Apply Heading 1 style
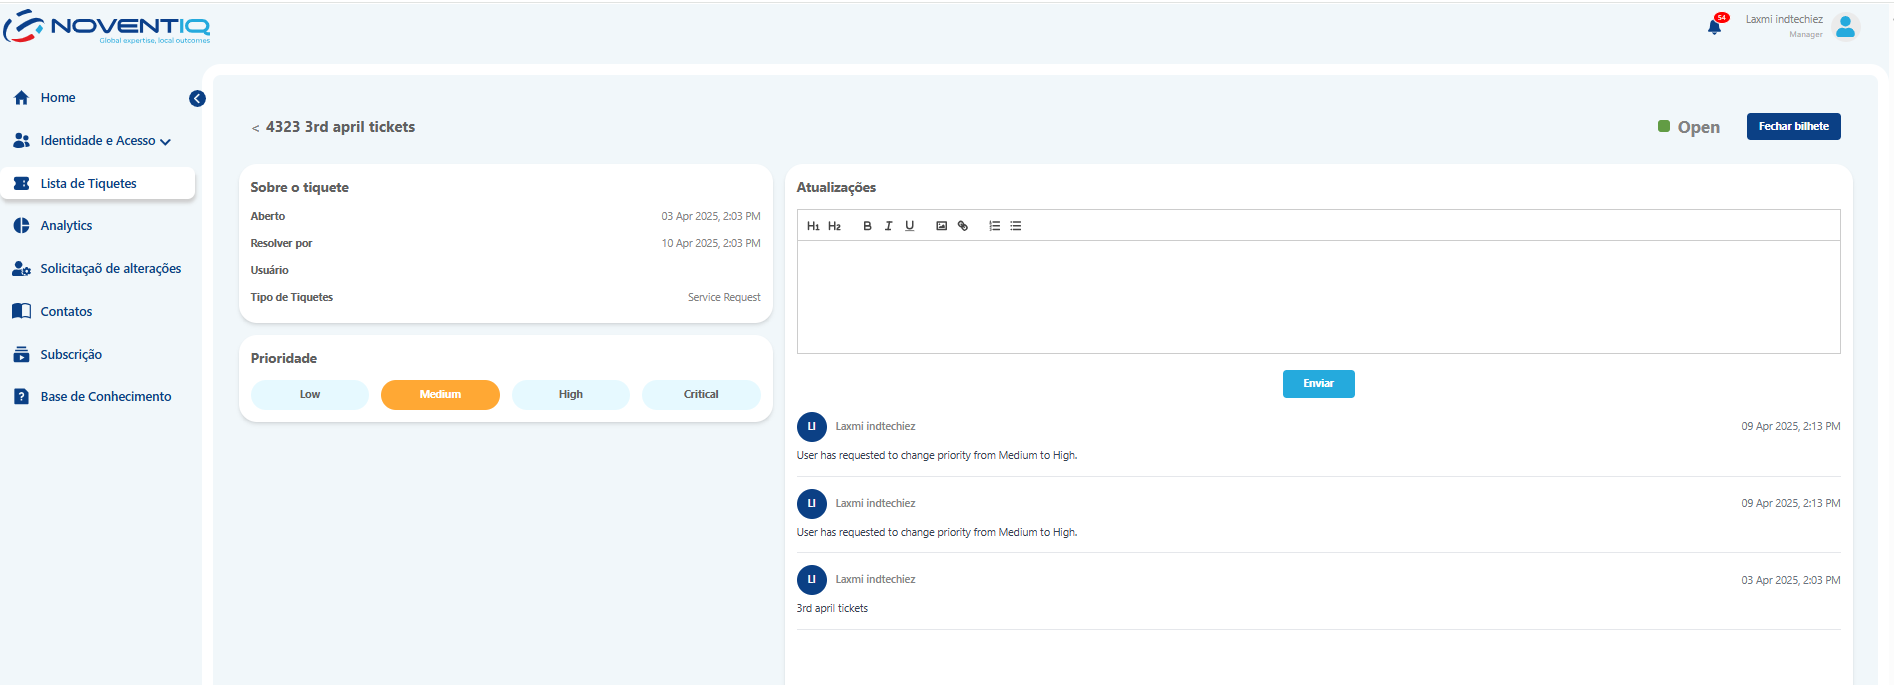Image resolution: width=1894 pixels, height=685 pixels. 813,226
